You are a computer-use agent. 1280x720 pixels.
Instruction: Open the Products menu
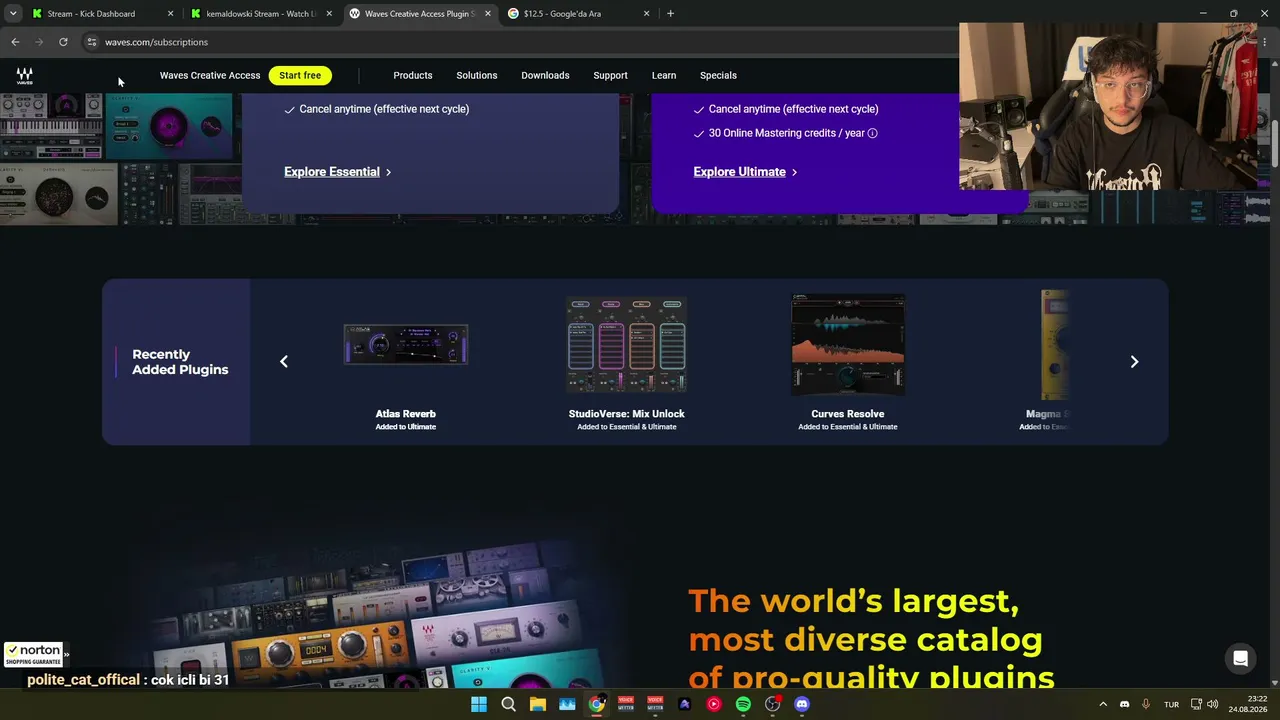pos(413,76)
